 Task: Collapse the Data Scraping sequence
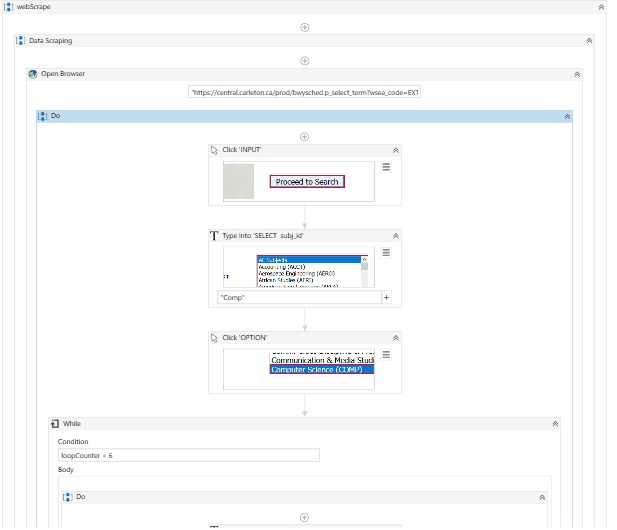[589, 41]
